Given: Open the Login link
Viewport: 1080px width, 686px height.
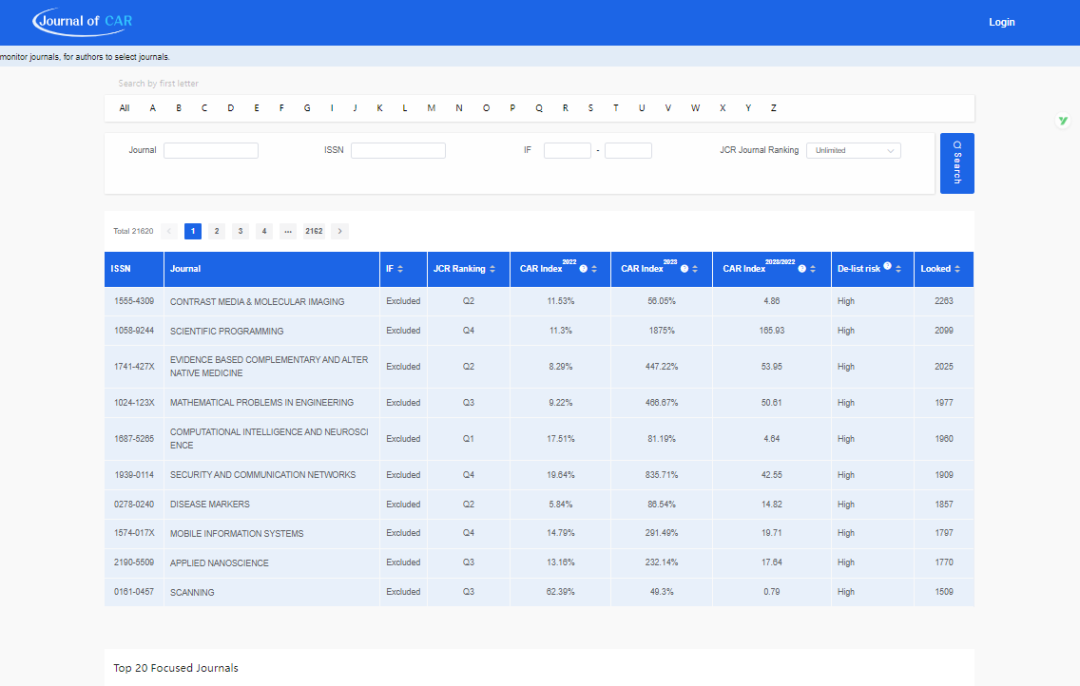Looking at the screenshot, I should tap(1001, 22).
